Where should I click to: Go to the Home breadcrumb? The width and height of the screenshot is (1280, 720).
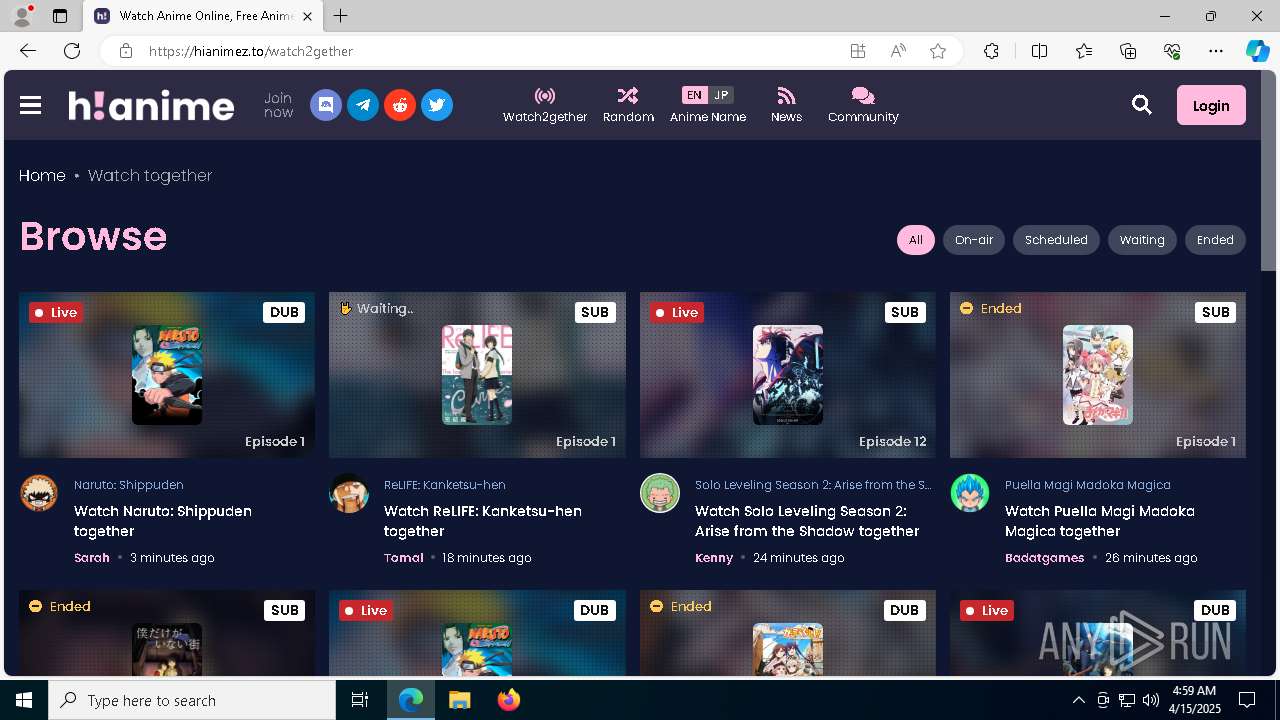(x=42, y=175)
